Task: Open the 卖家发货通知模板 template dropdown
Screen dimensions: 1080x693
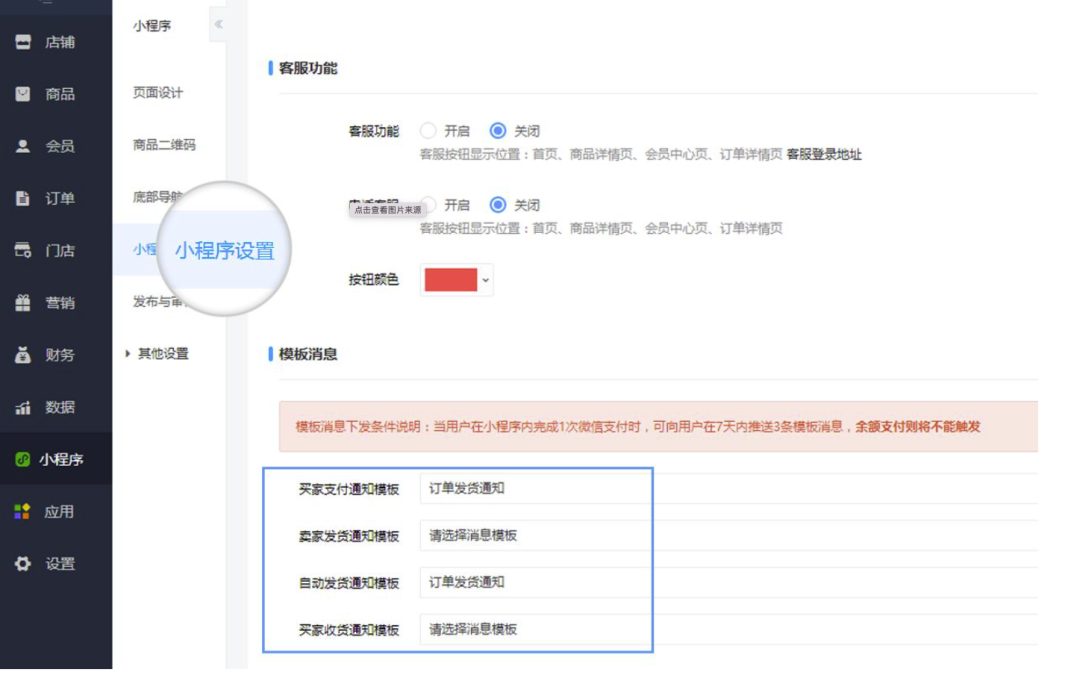Action: click(536, 535)
